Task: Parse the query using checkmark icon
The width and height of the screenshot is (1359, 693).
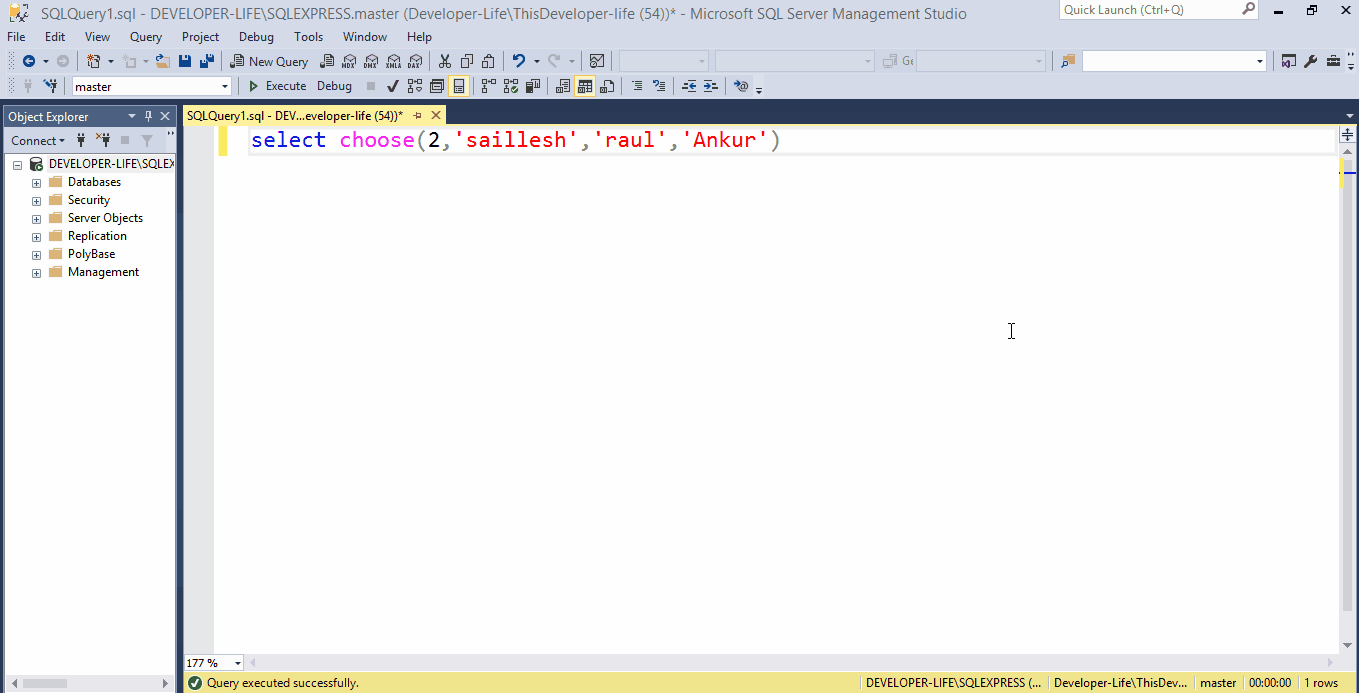Action: click(393, 86)
